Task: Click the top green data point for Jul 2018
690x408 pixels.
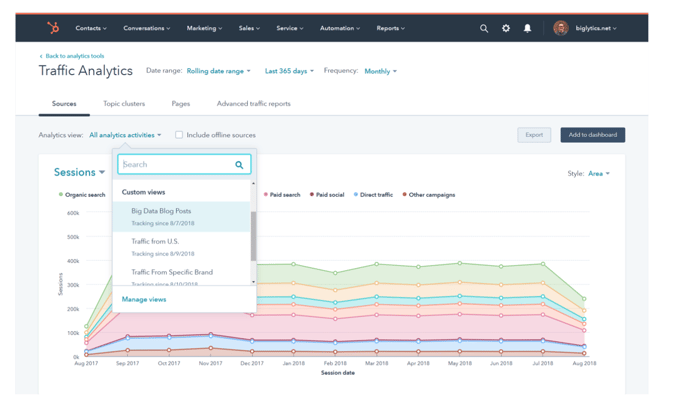Action: tap(543, 264)
